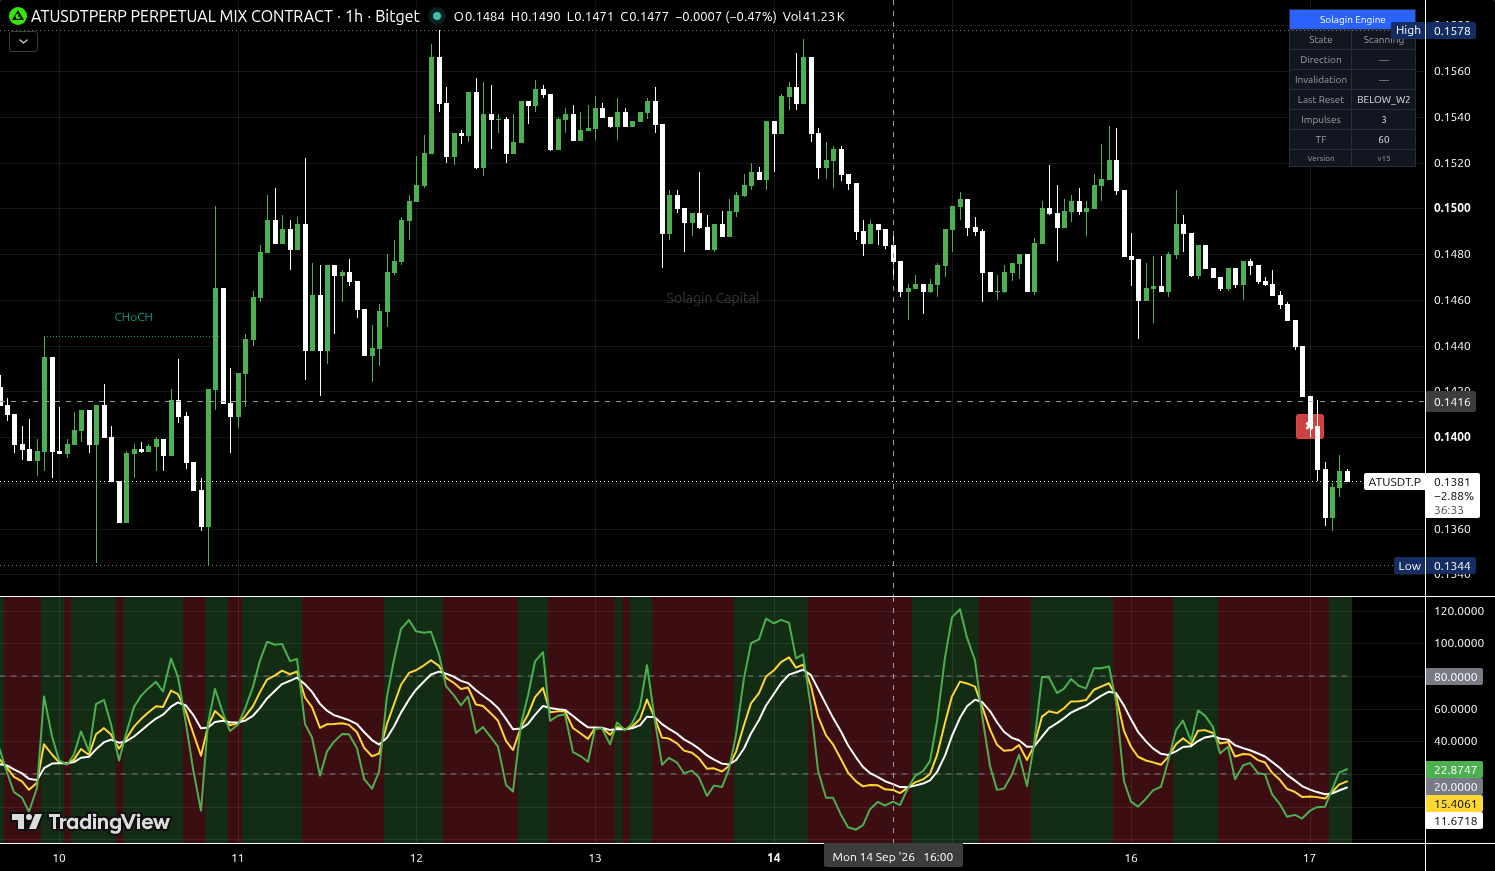
Task: Click the open value O0.1484
Action: coord(479,17)
